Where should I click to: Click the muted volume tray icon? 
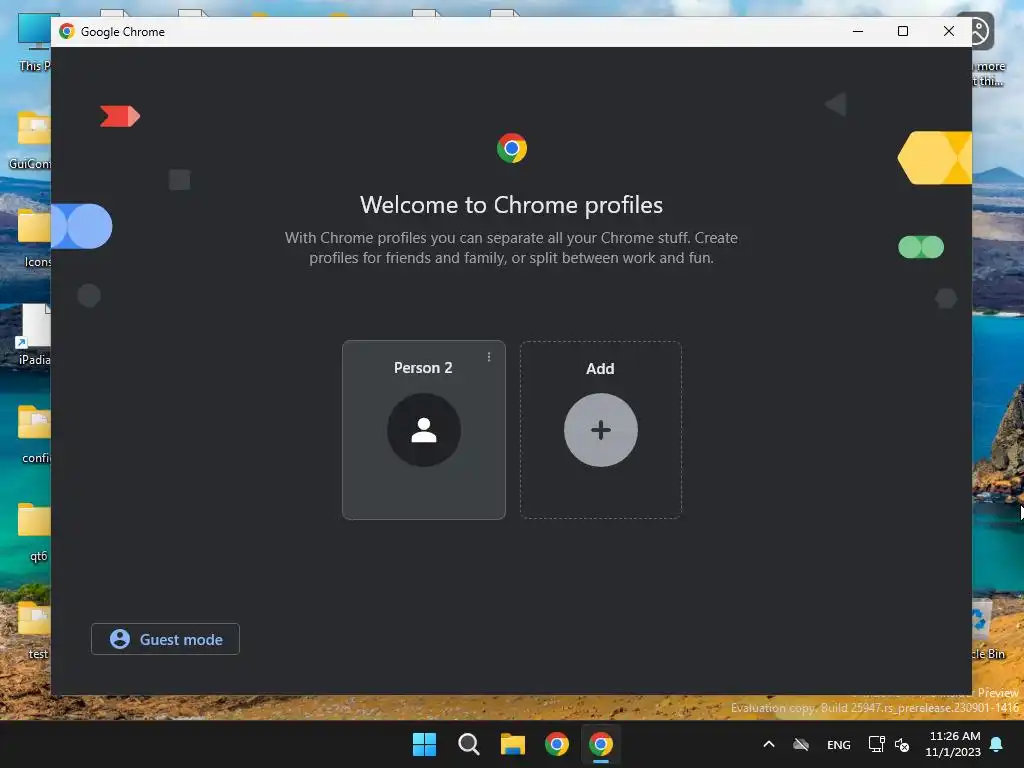tap(902, 744)
